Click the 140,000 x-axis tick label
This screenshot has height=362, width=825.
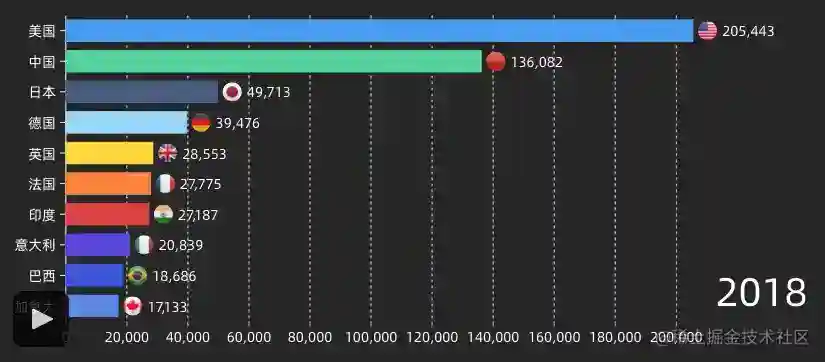493,337
